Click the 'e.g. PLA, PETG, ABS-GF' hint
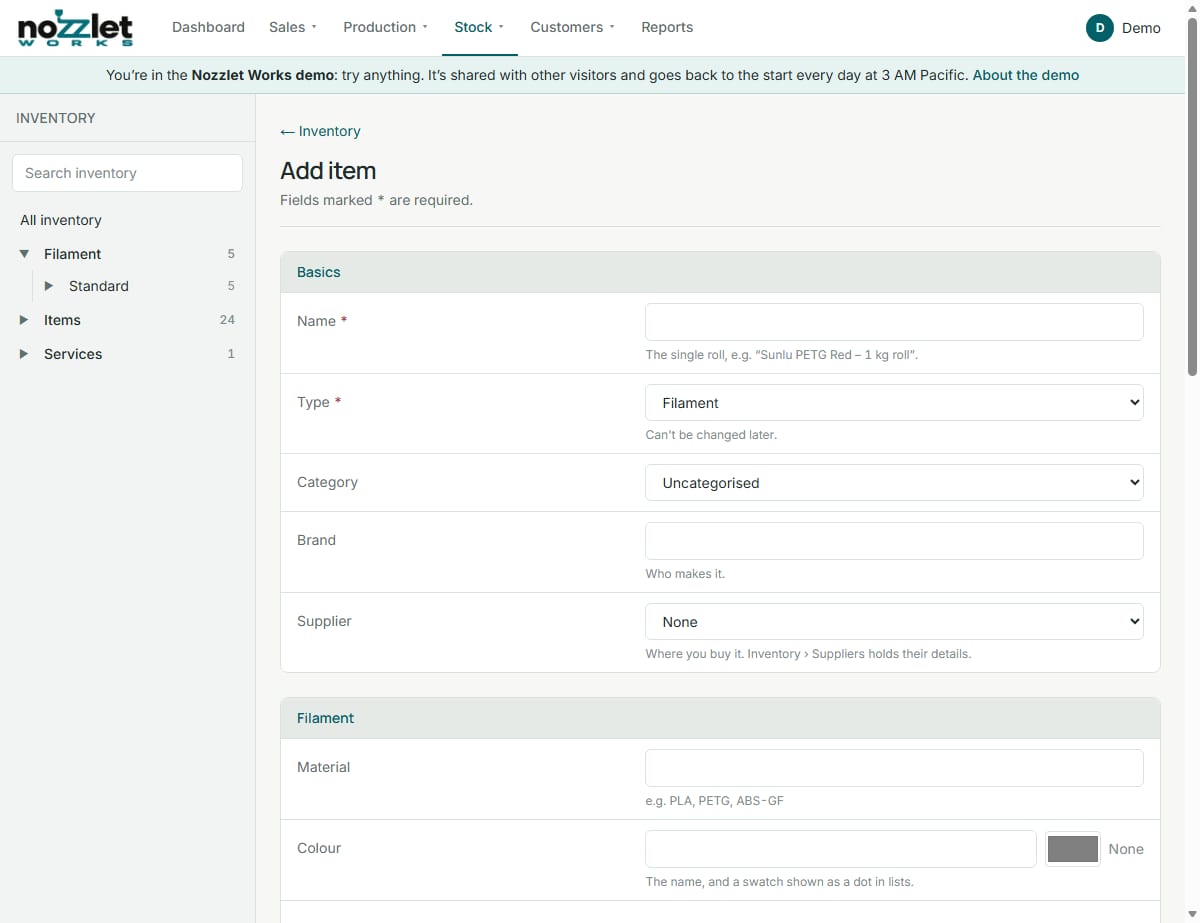The image size is (1200, 923). pos(715,801)
